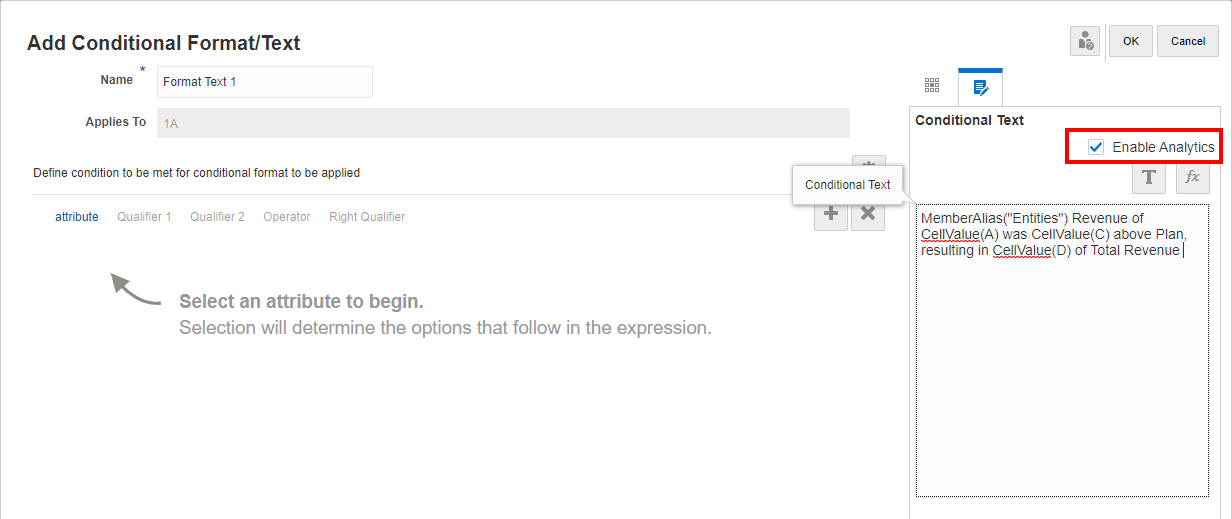This screenshot has width=1232, height=519.
Task: Open the Operator selector
Action: (287, 217)
